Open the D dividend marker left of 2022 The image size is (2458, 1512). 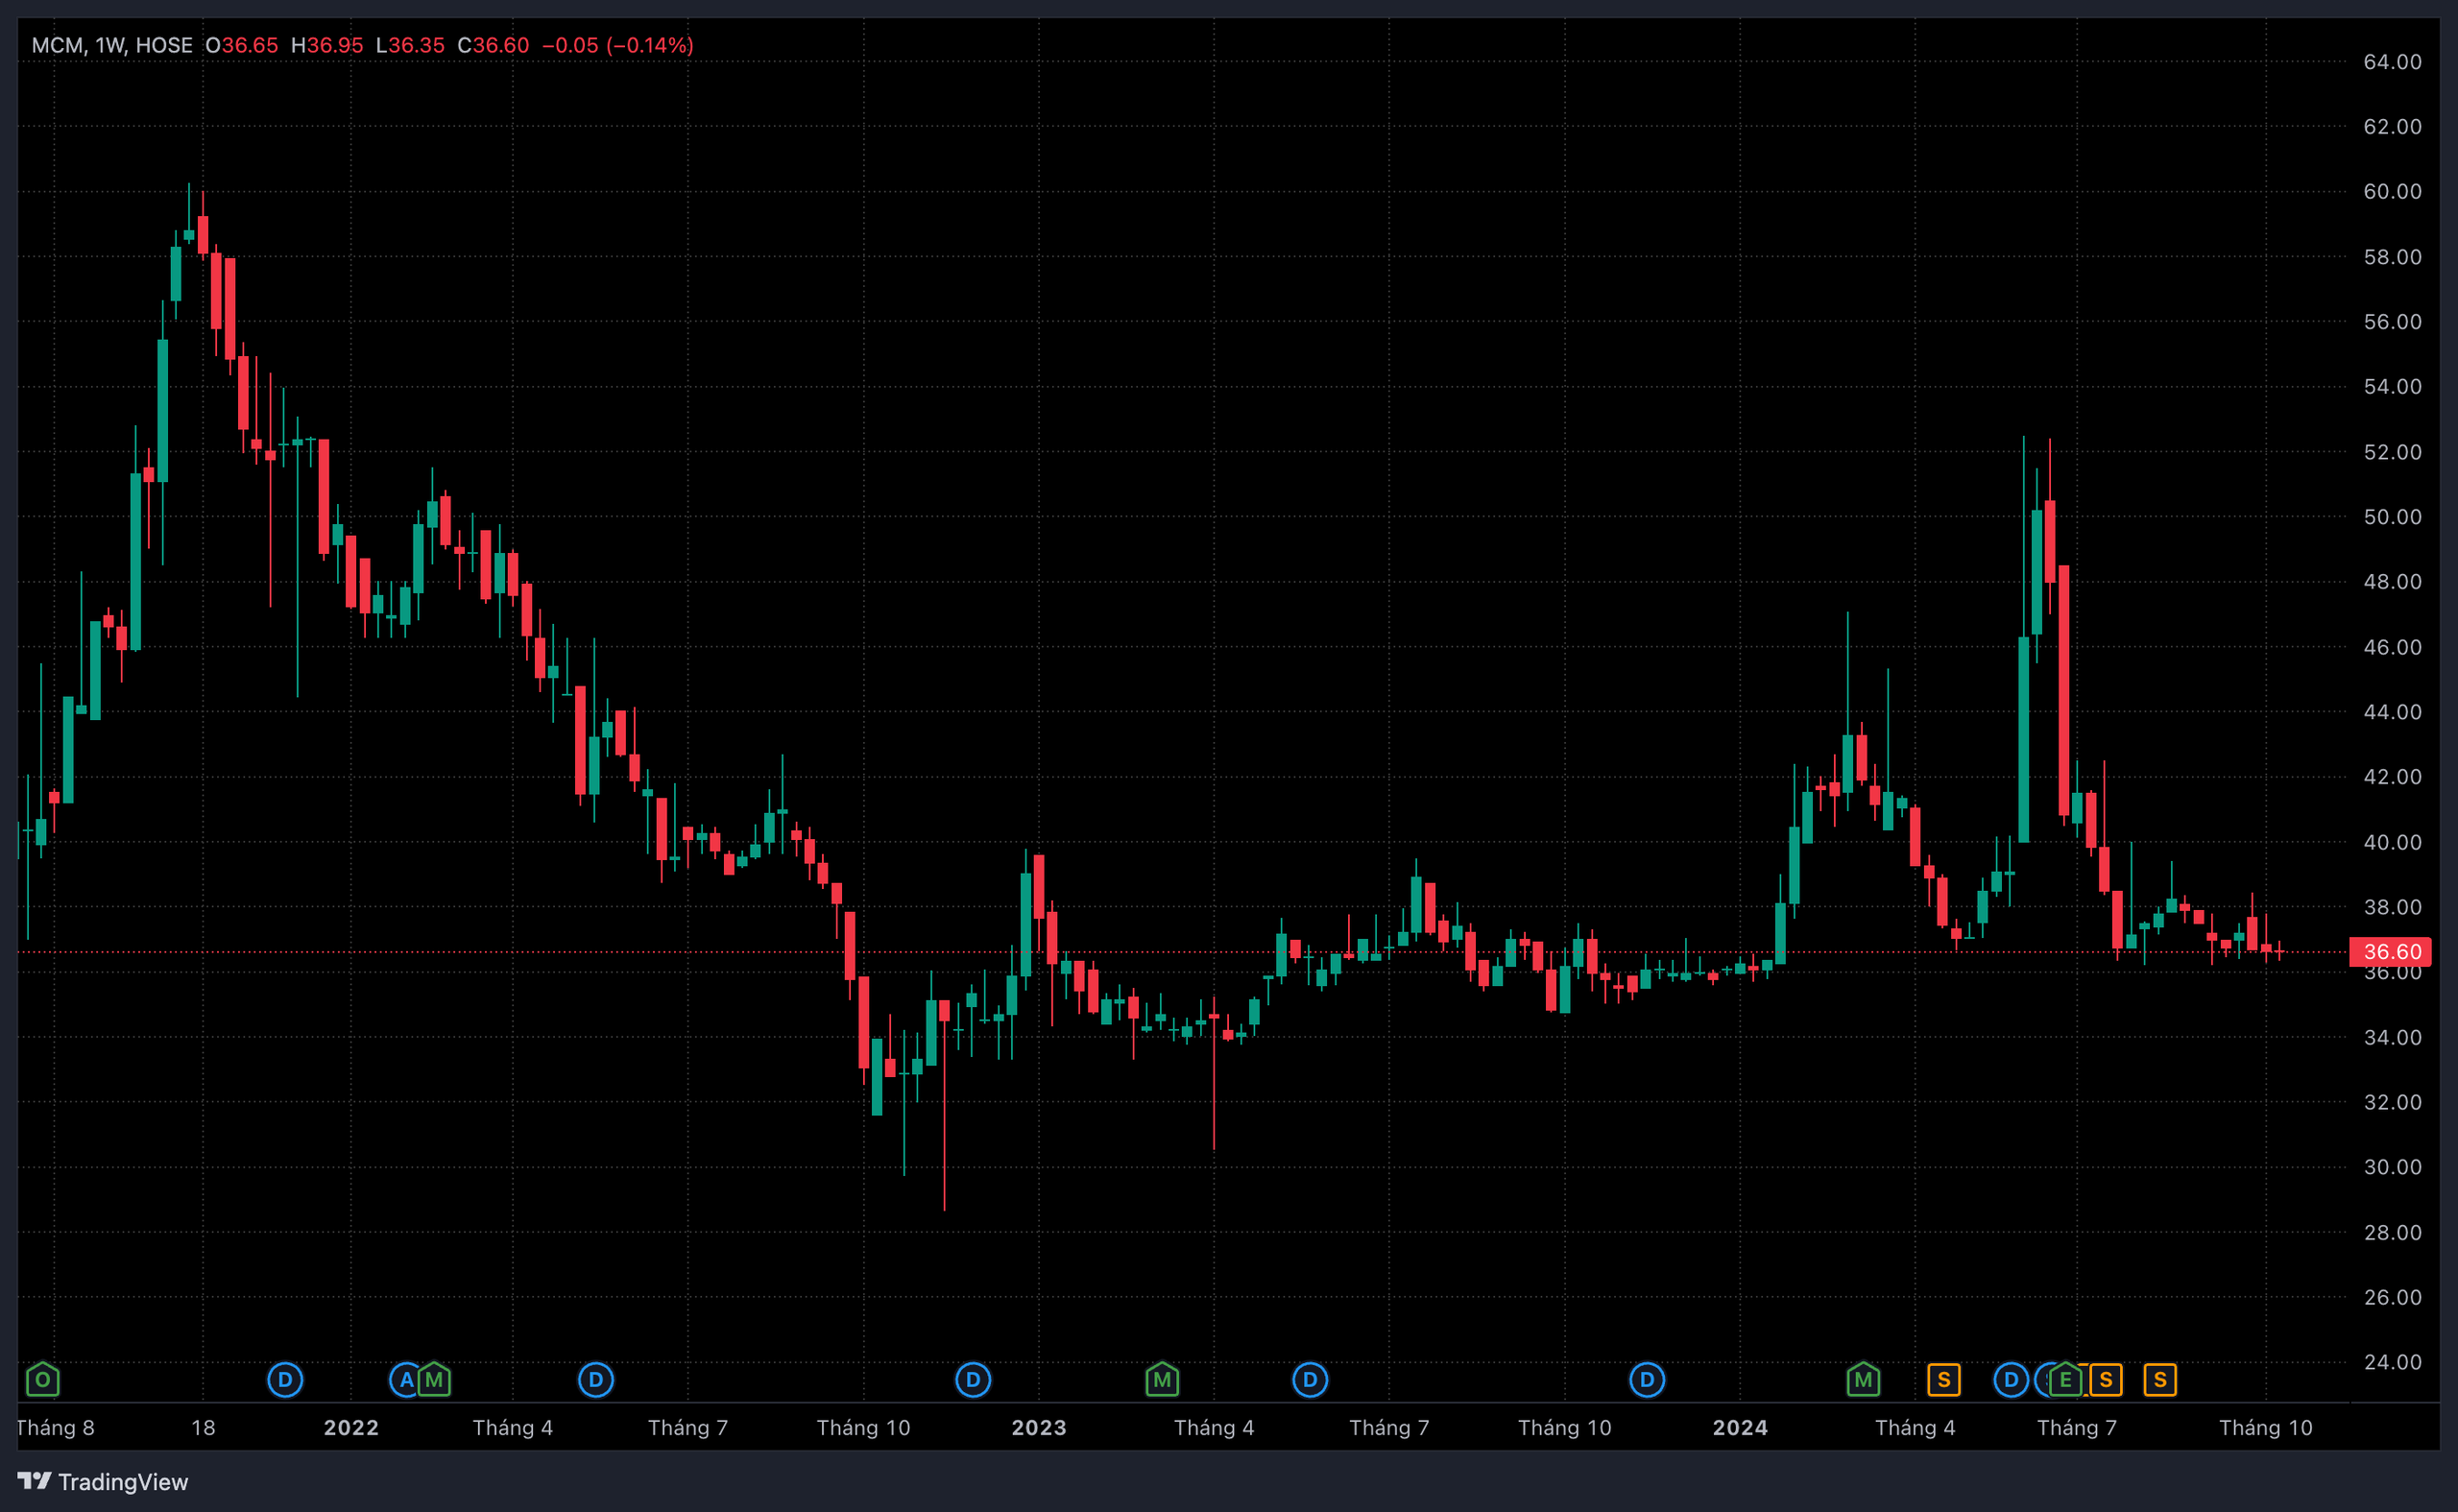285,1380
